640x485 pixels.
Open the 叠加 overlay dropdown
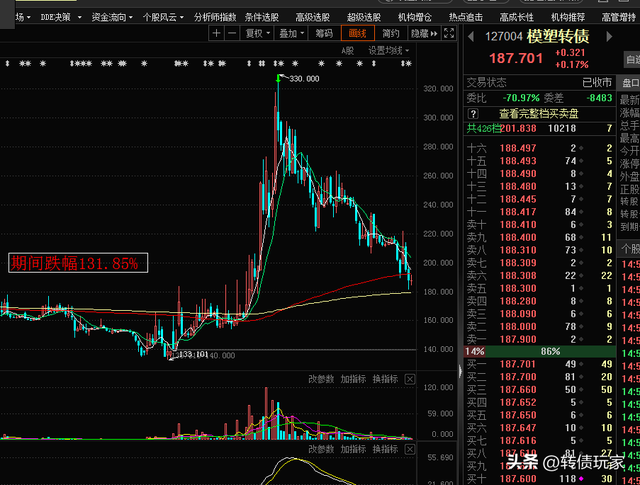pyautogui.click(x=291, y=33)
